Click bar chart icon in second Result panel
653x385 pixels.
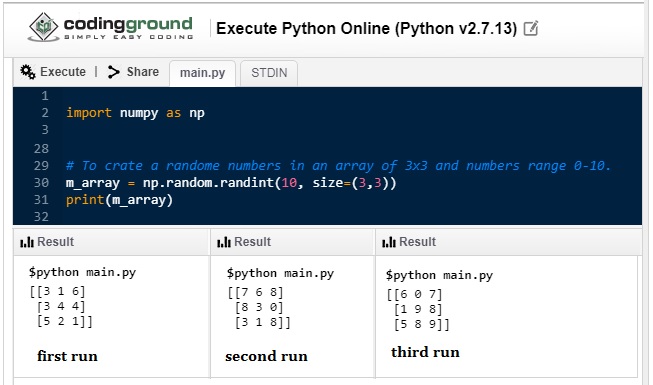224,242
